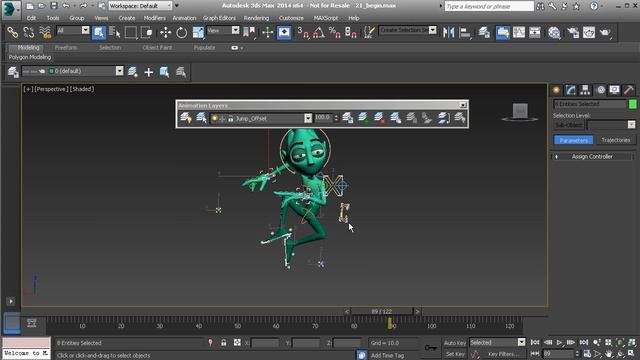640x360 pixels.
Task: Click Delete Anim Layer icon
Action: [x=379, y=118]
